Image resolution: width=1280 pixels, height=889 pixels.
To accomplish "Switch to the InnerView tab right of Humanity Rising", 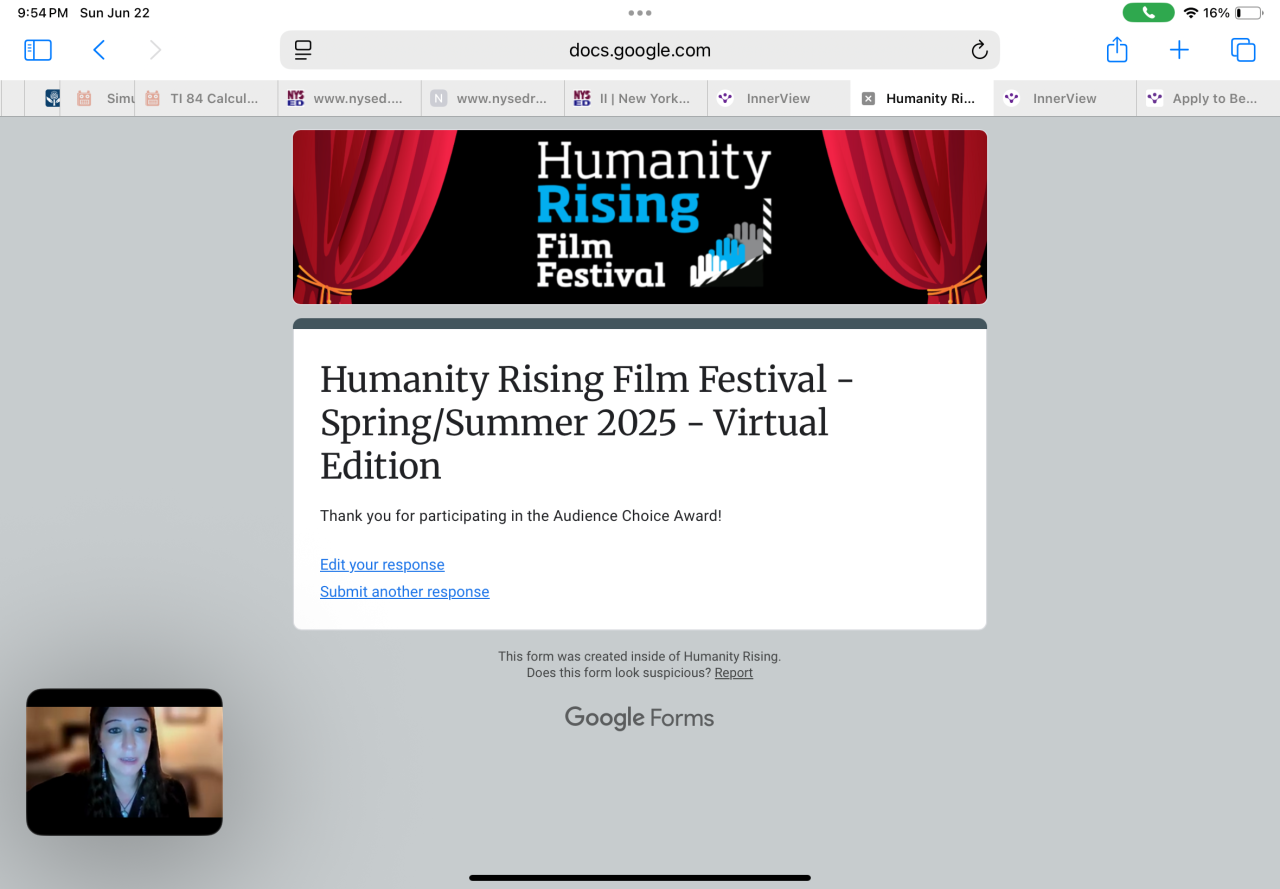I will [1065, 99].
